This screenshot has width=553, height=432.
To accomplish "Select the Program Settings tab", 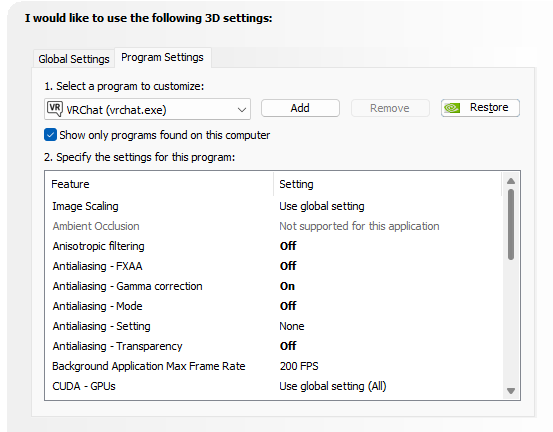I will pos(163,57).
